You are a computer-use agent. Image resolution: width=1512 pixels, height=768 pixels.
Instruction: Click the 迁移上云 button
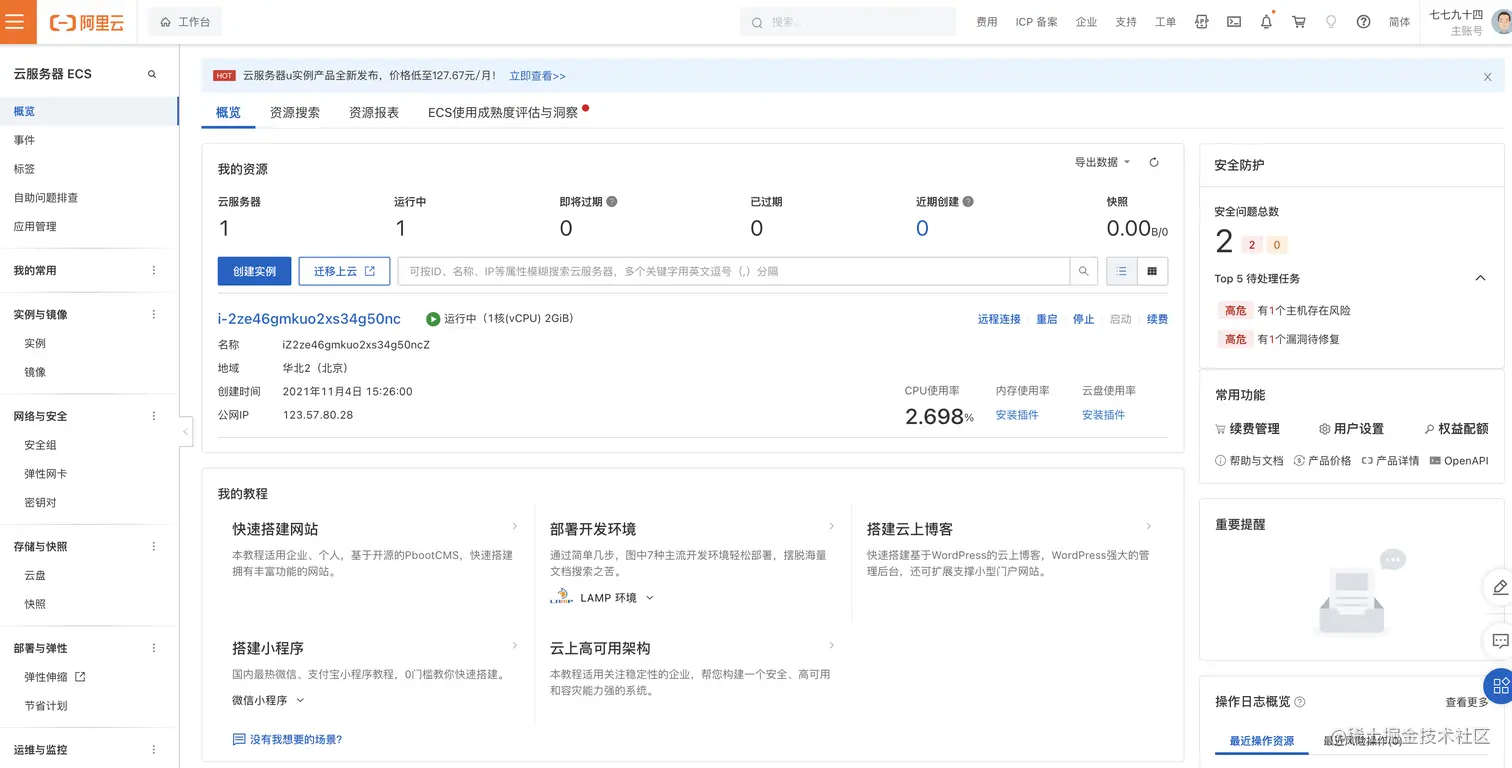(344, 271)
